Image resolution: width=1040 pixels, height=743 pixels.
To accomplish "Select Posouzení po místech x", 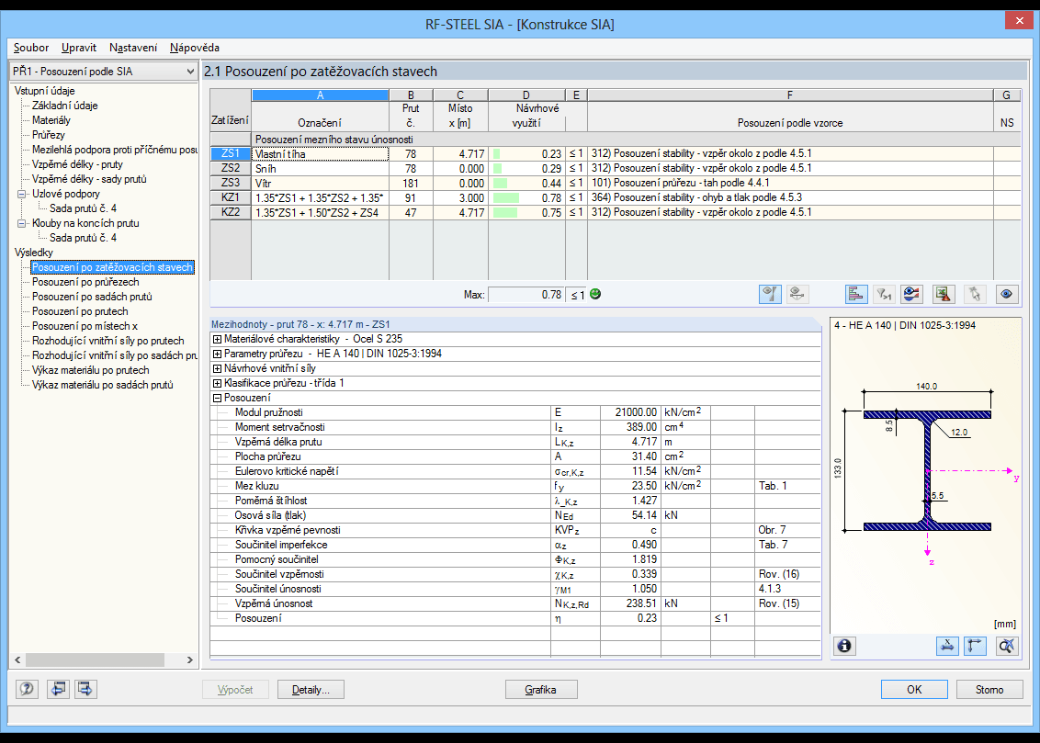I will pos(85,326).
